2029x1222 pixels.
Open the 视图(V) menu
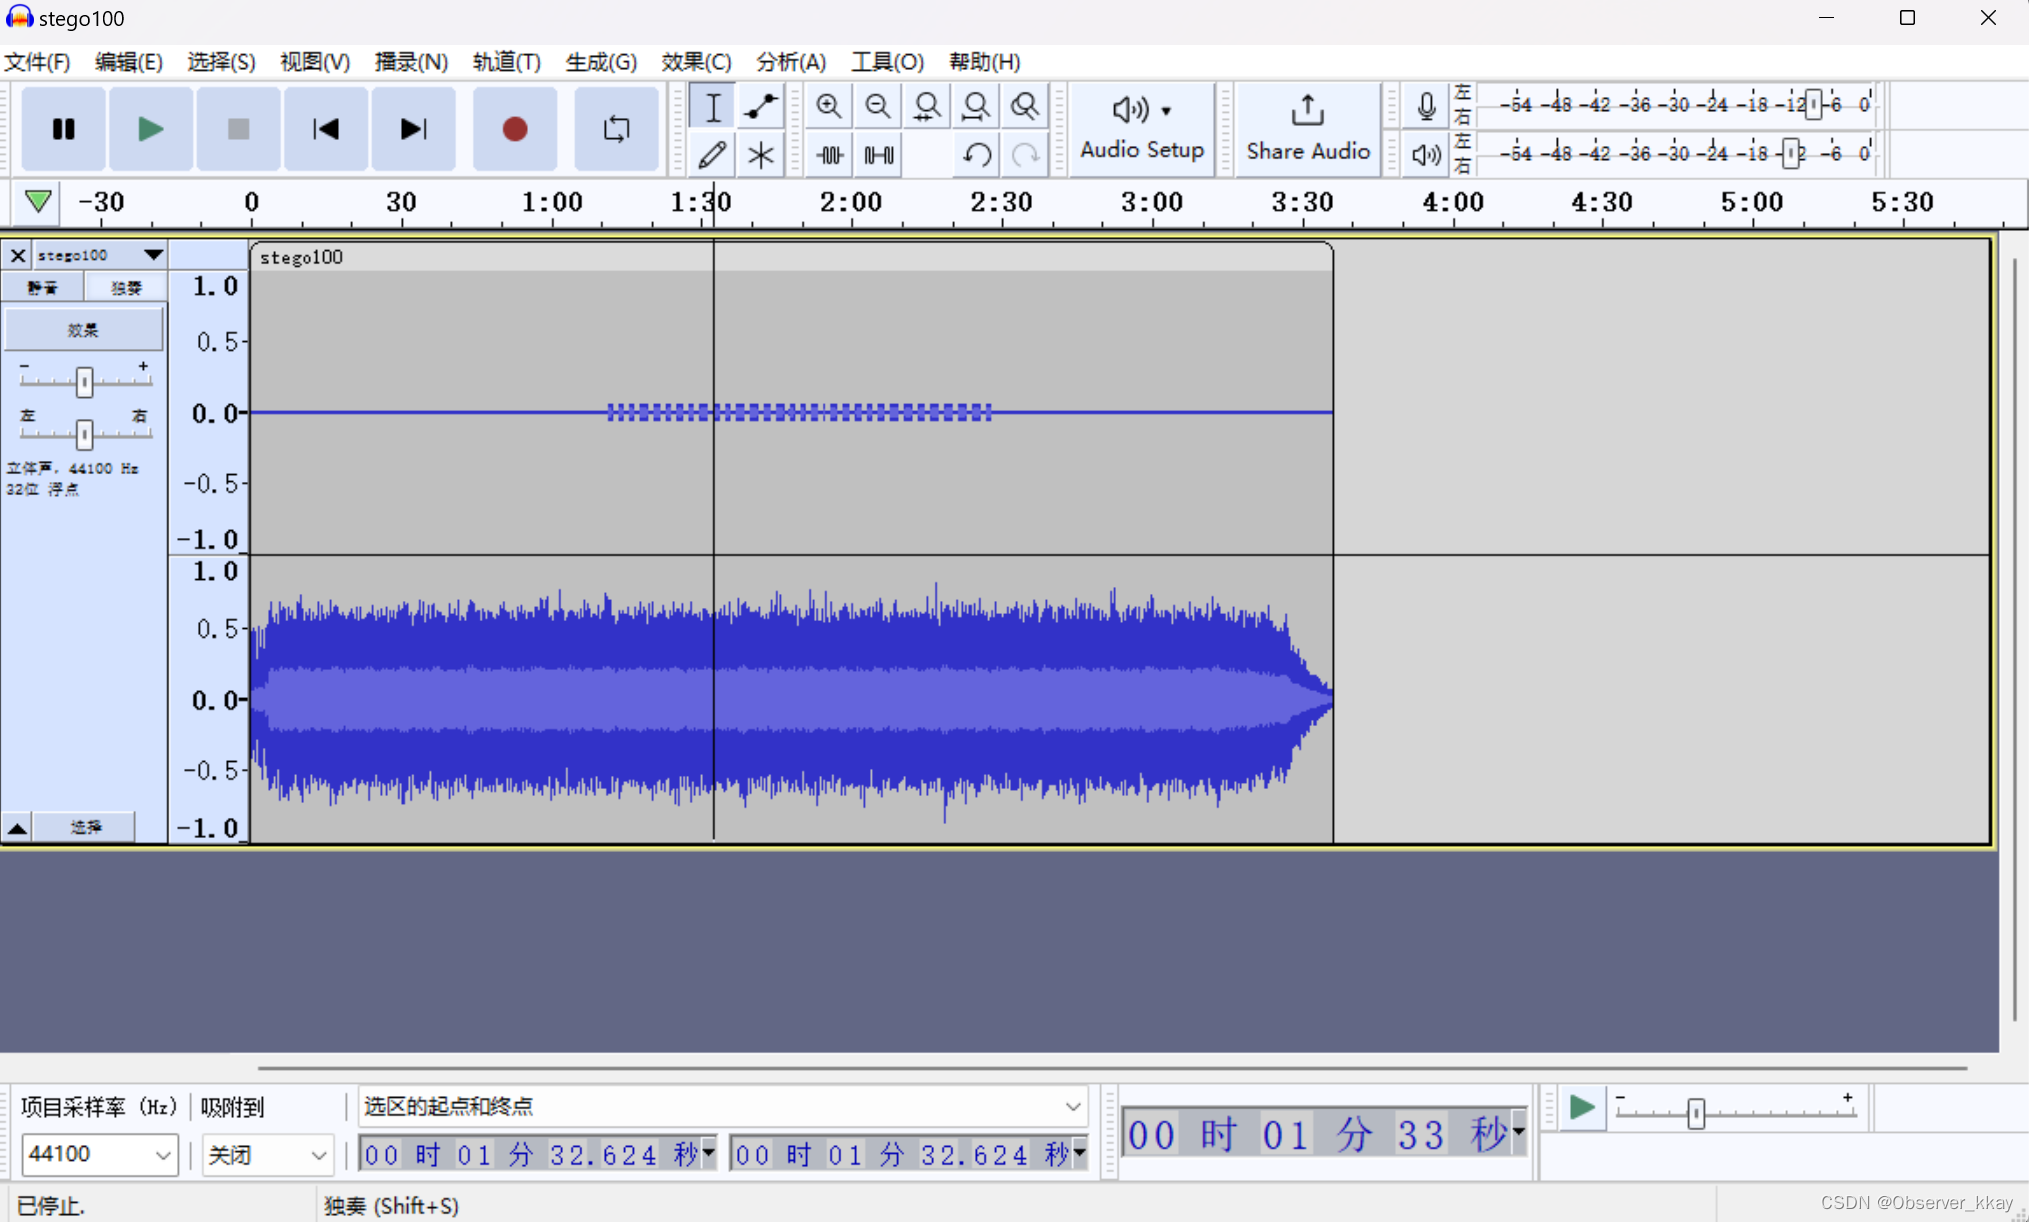(315, 62)
